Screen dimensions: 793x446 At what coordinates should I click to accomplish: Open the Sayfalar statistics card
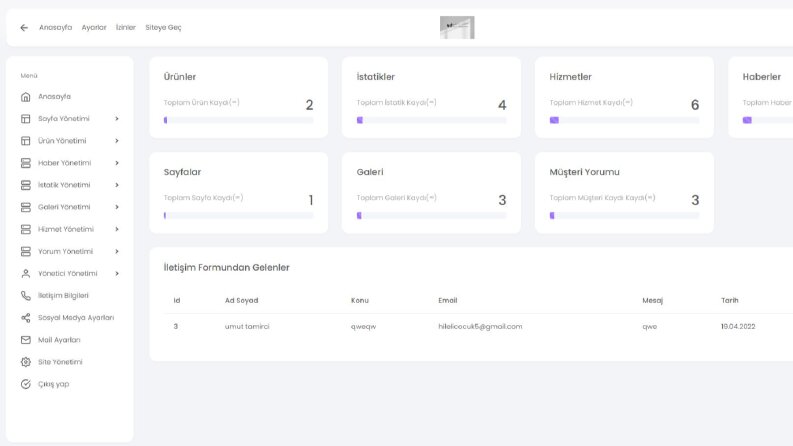239,193
